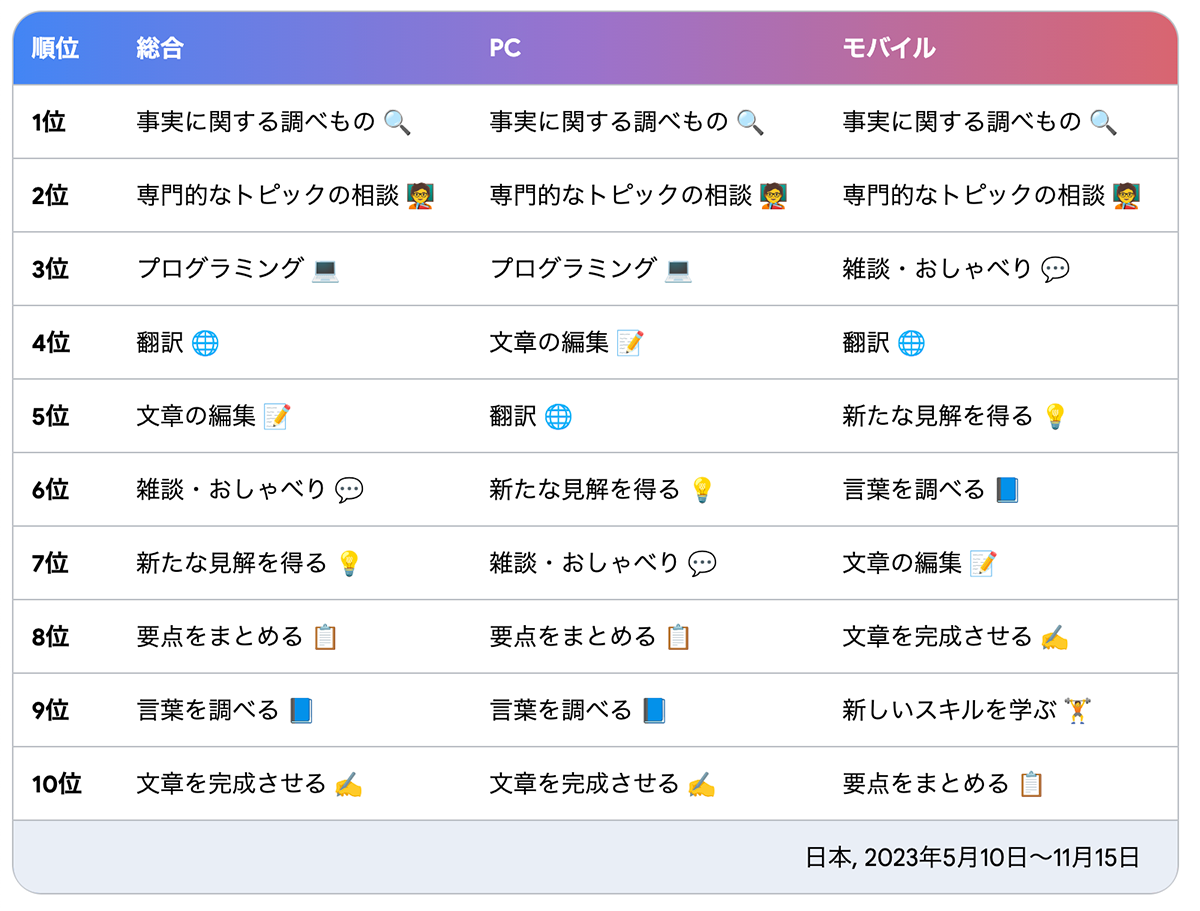
Task: Click 新しいスキルを学ぶ in the モバイル column
Action: click(x=949, y=710)
